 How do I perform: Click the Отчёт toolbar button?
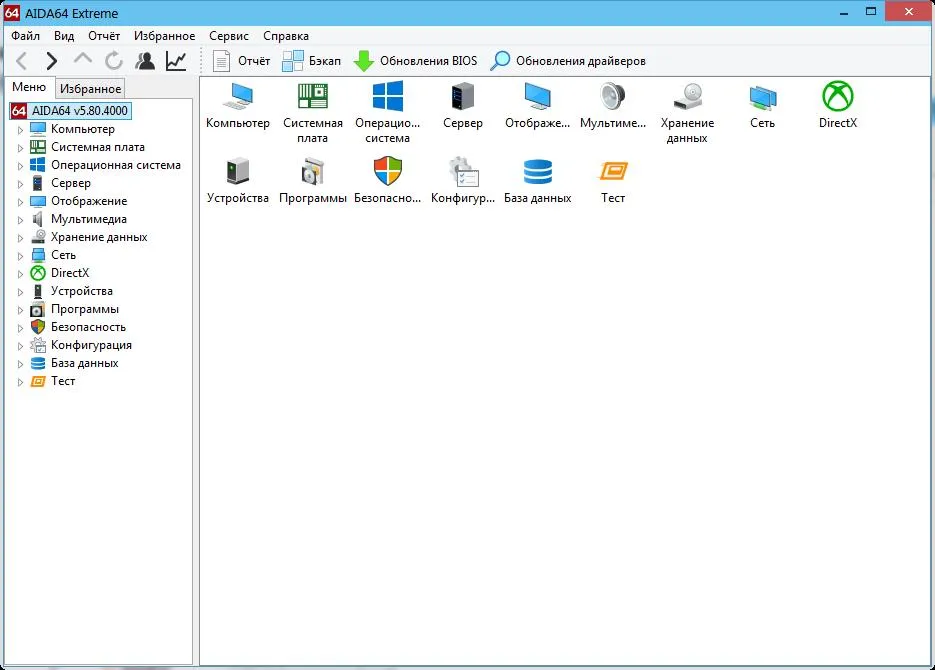point(242,61)
